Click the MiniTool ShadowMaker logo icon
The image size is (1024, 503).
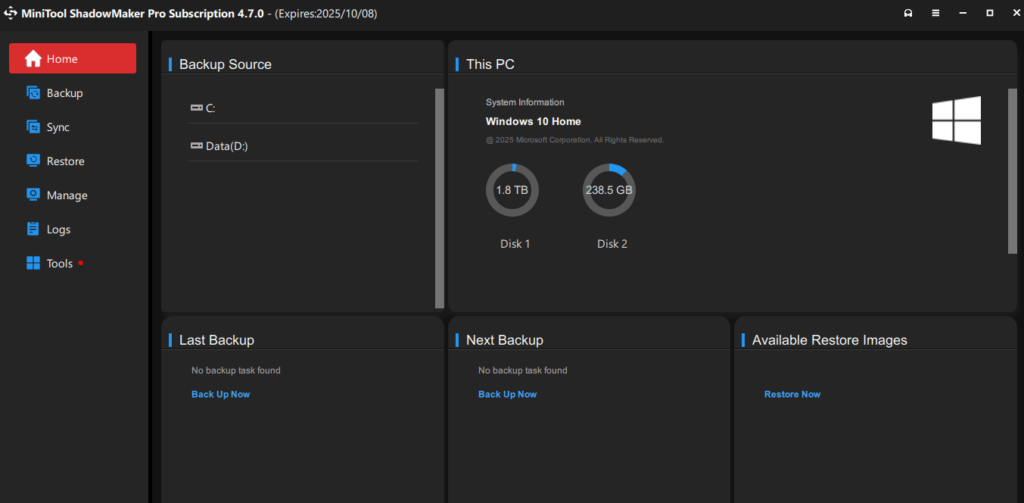(11, 13)
